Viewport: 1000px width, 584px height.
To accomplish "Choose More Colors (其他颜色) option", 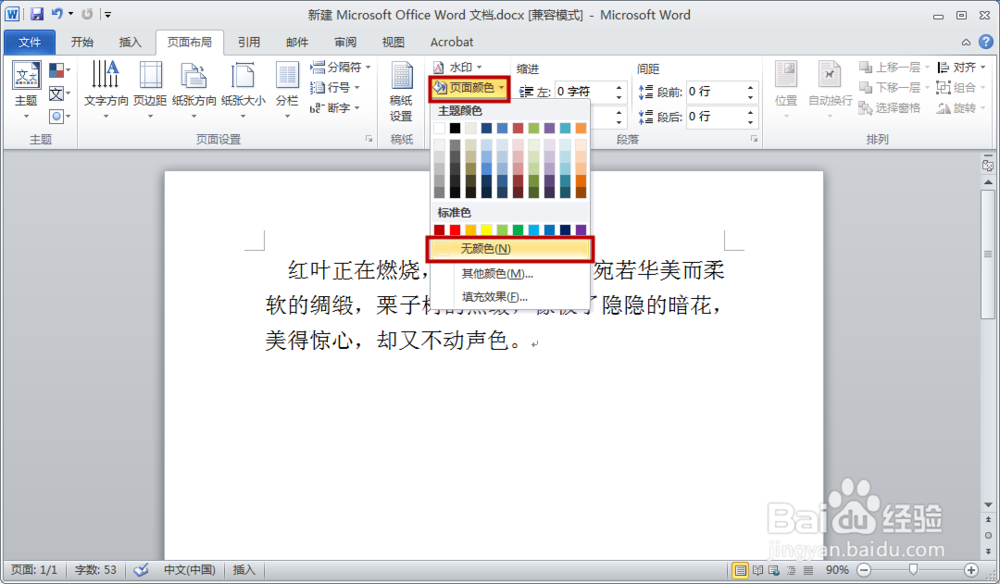I will (510, 274).
